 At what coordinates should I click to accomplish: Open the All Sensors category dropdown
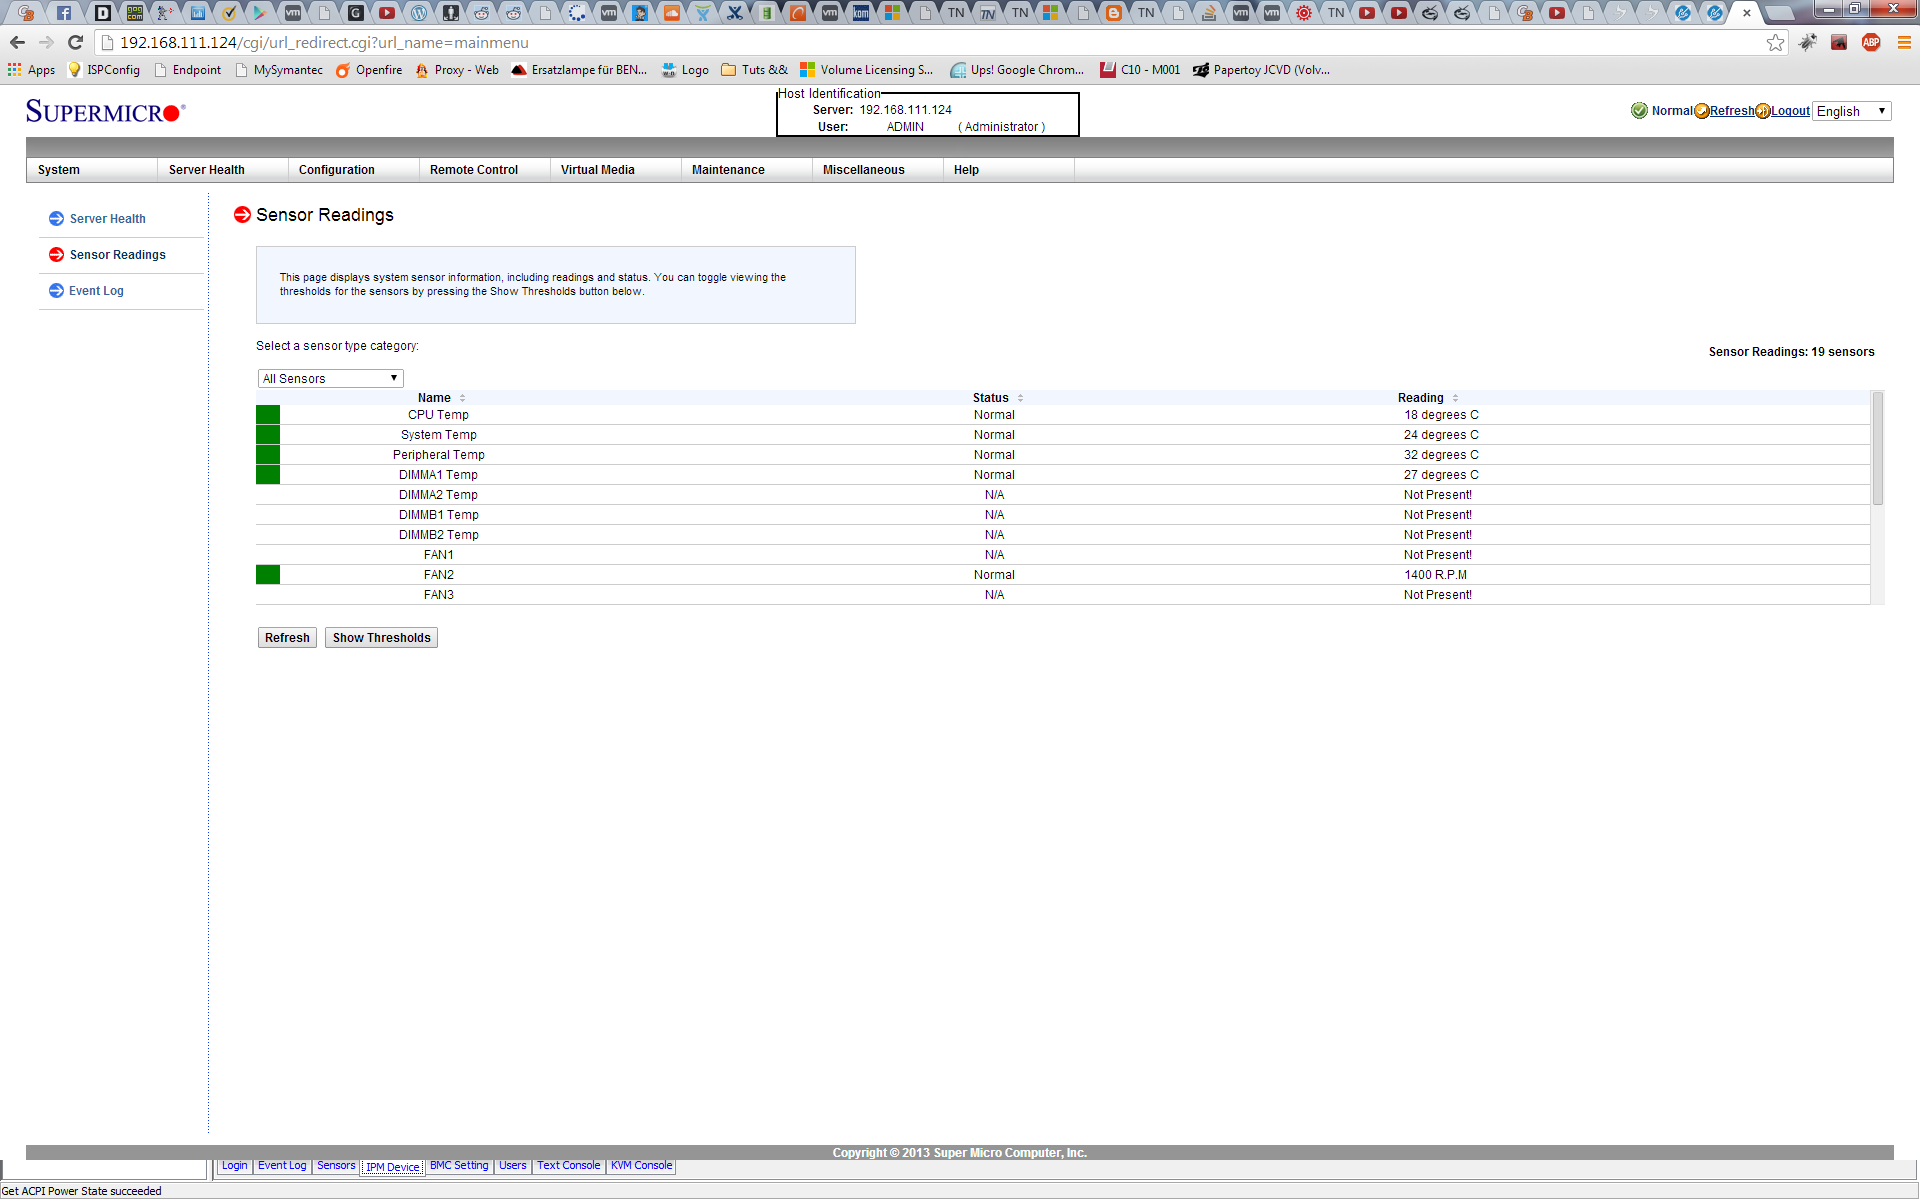[330, 379]
